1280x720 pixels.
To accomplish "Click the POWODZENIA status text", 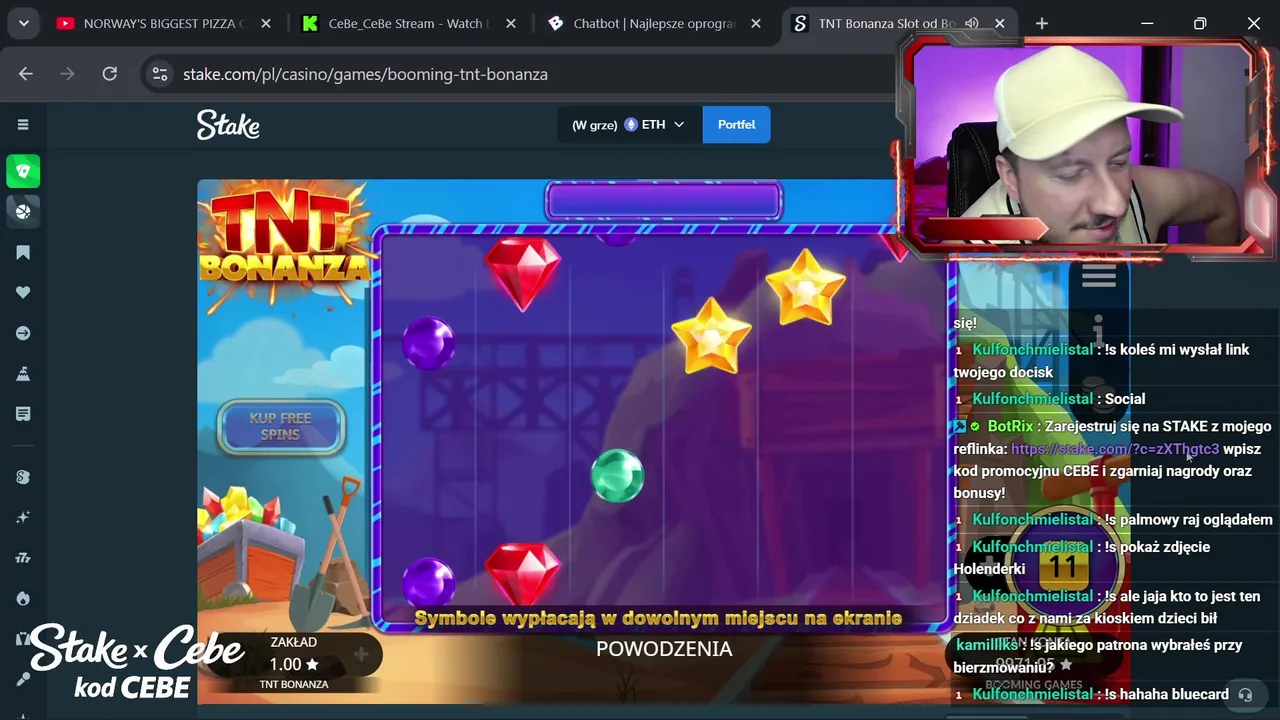I will coord(664,649).
